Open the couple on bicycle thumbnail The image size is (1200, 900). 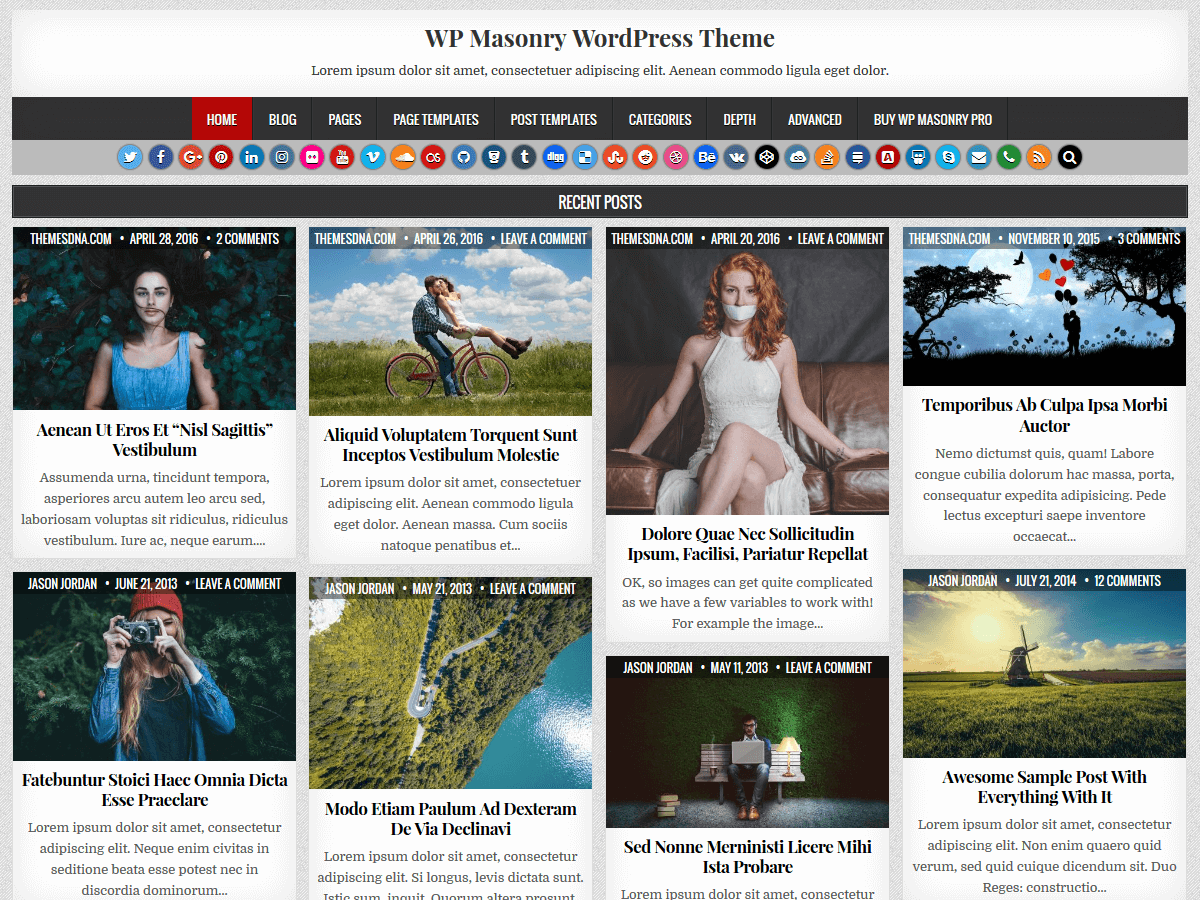coord(450,333)
